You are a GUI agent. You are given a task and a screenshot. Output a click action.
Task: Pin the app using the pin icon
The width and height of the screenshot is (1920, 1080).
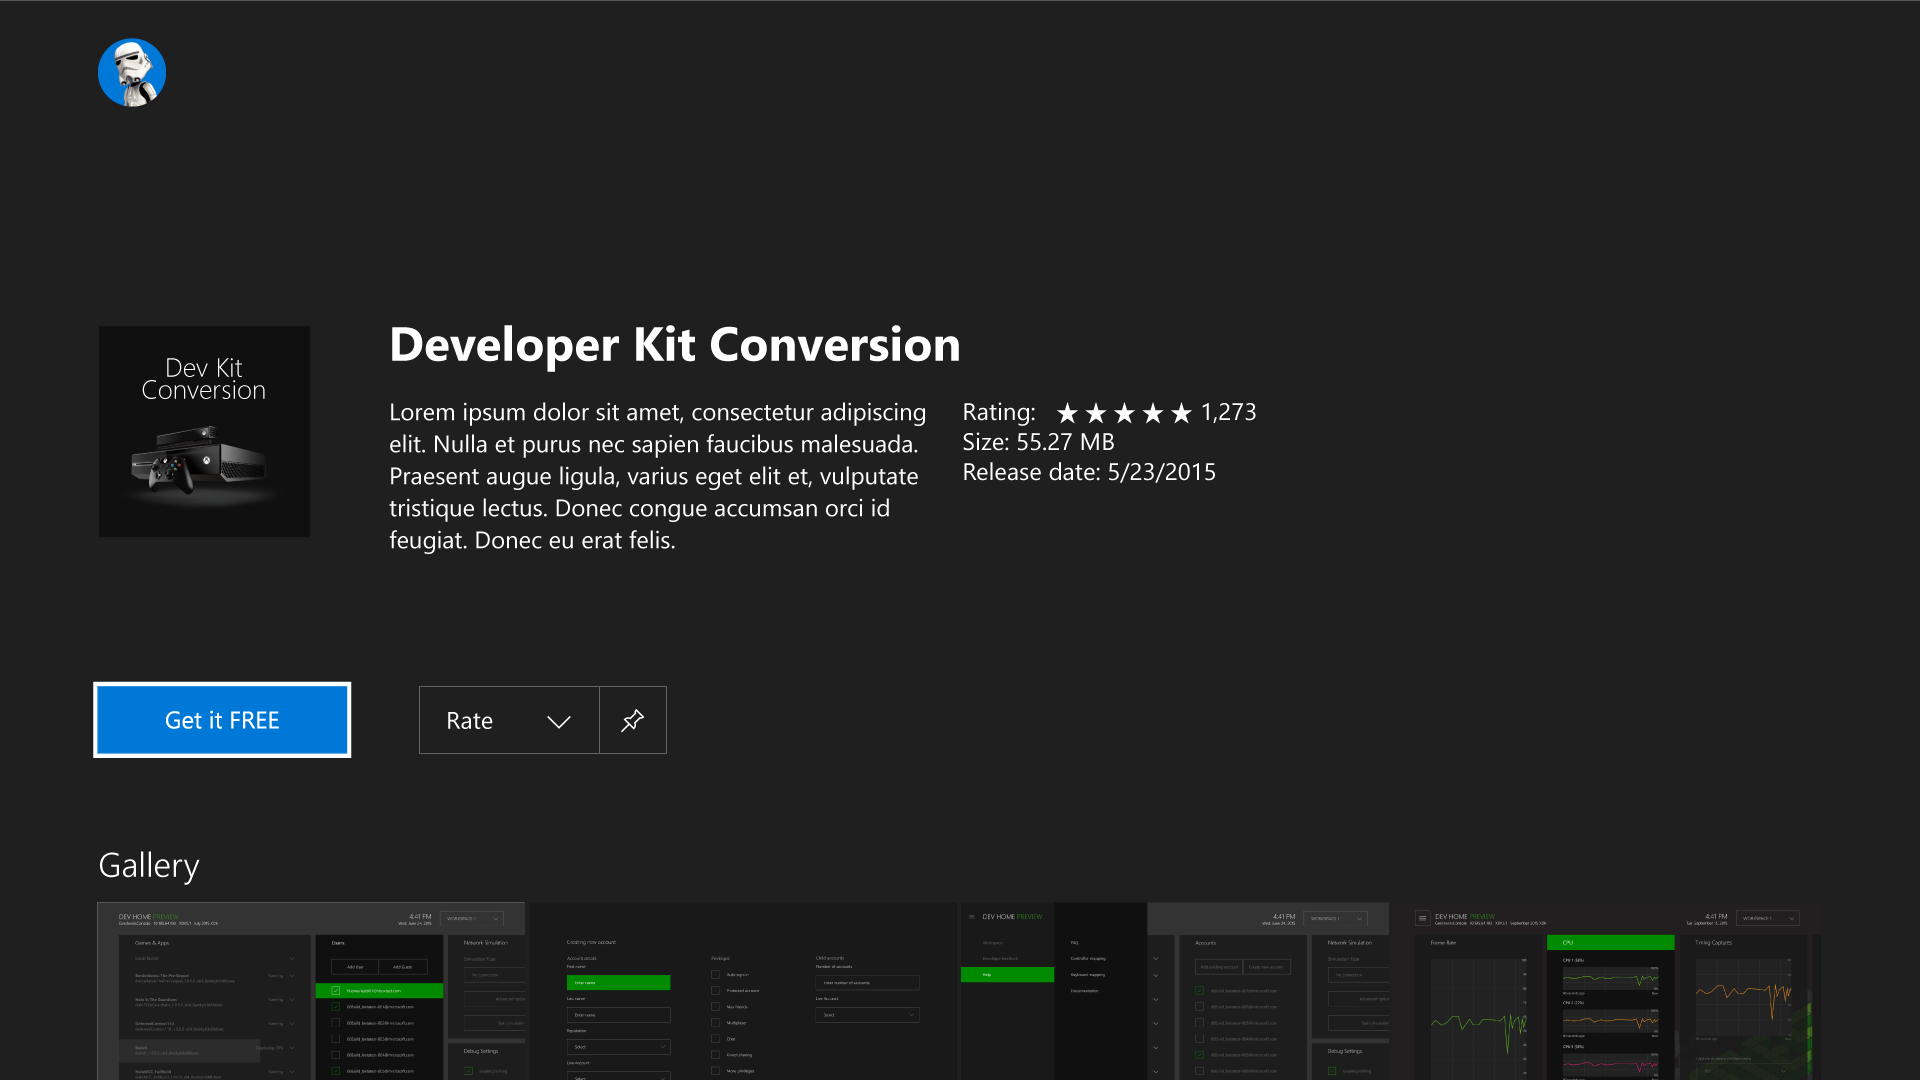[x=632, y=719]
